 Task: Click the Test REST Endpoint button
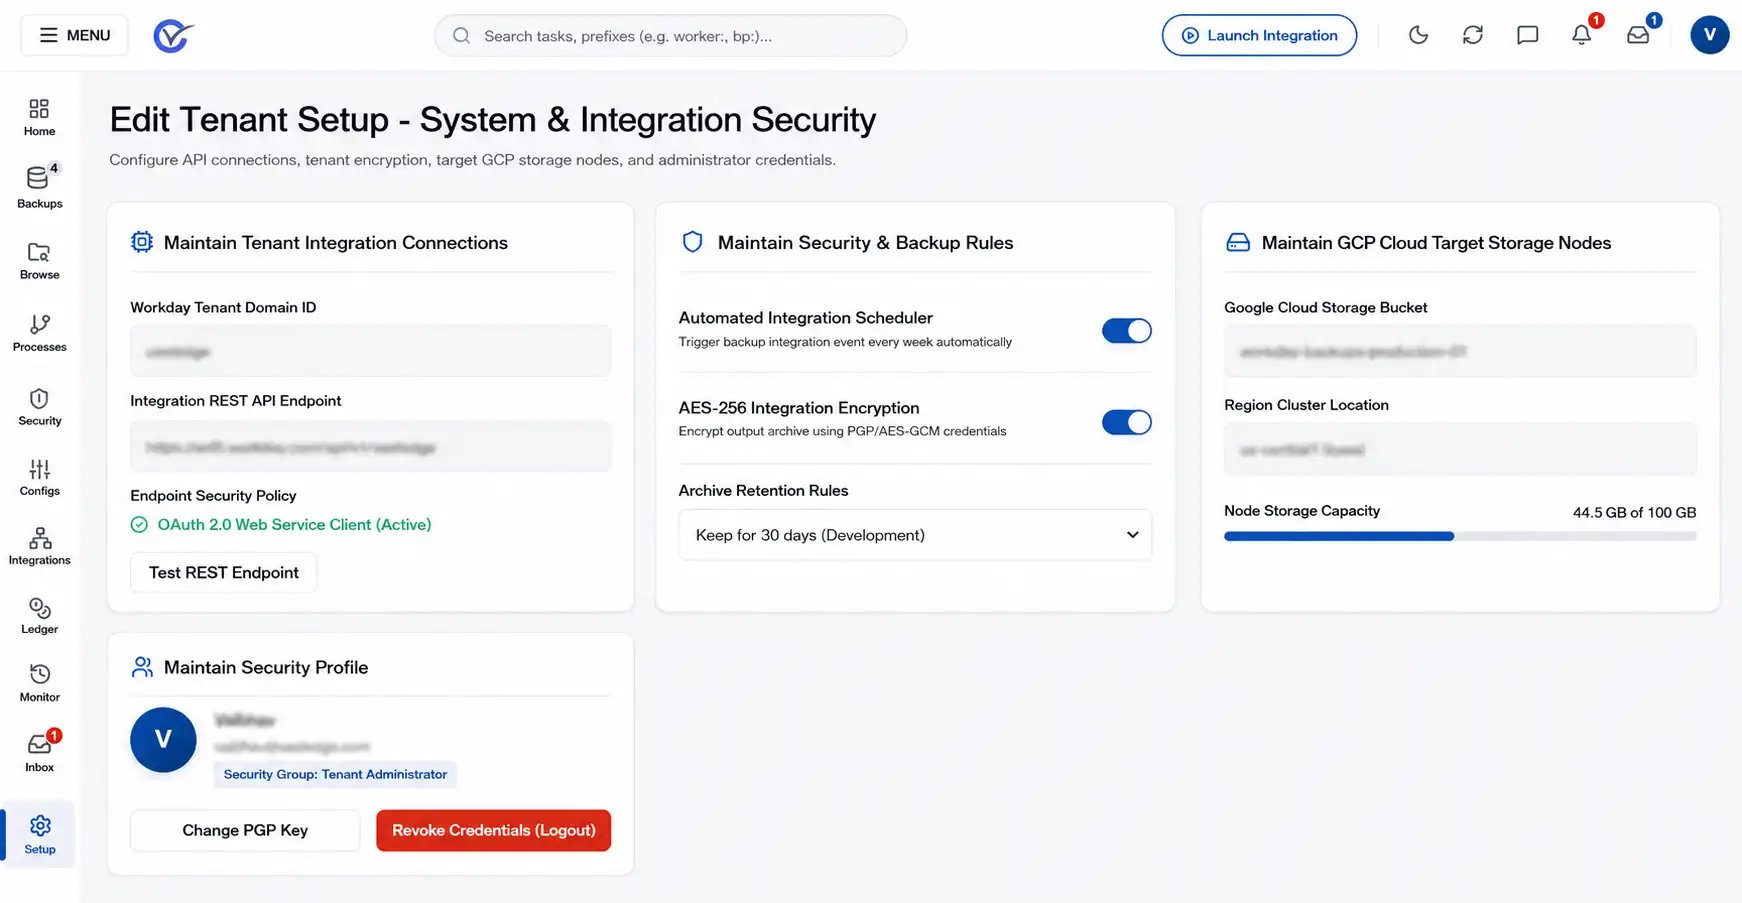(x=224, y=572)
